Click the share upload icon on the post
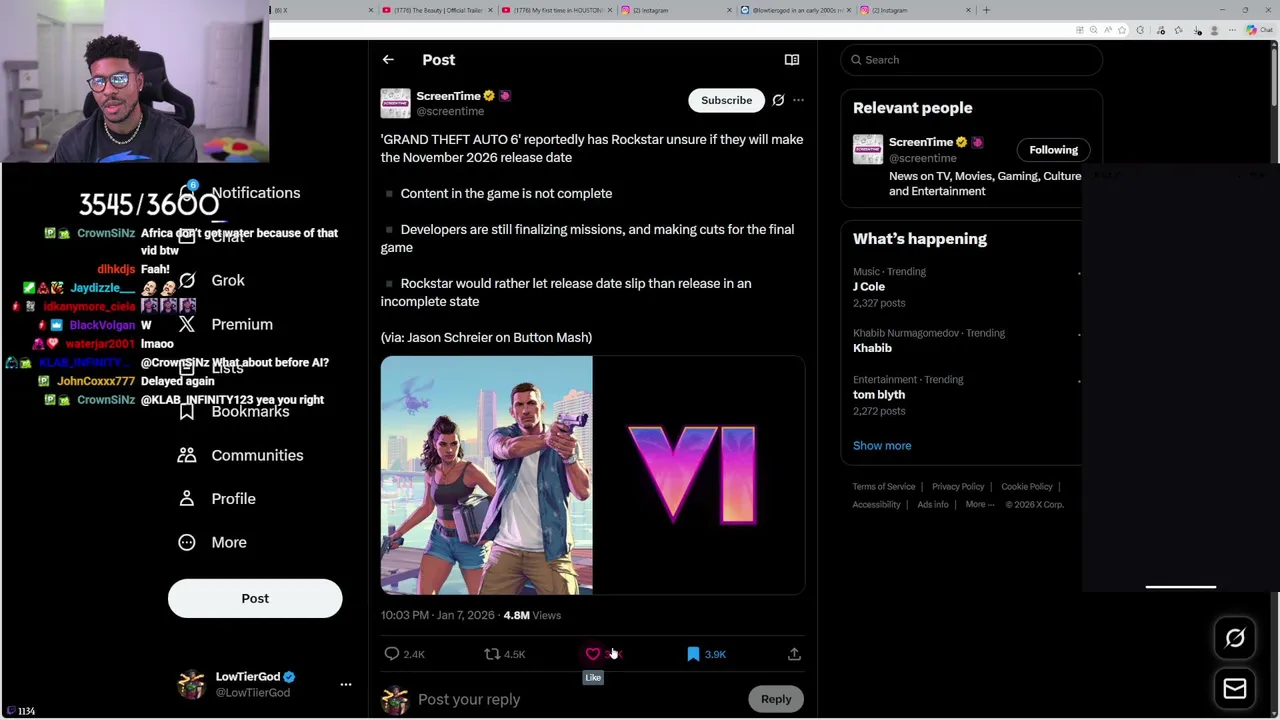1280x720 pixels. click(x=794, y=654)
